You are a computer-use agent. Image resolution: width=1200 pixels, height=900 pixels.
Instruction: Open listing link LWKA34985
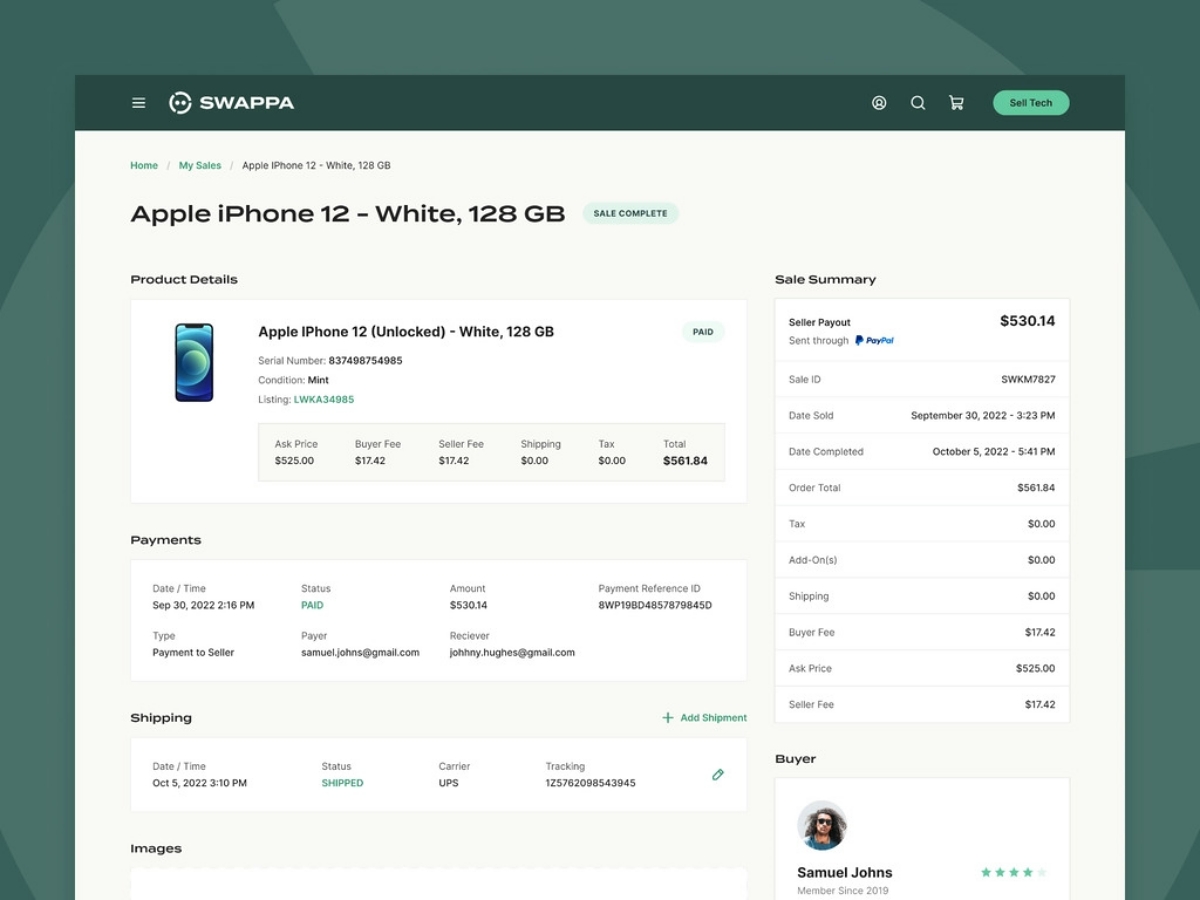click(324, 400)
